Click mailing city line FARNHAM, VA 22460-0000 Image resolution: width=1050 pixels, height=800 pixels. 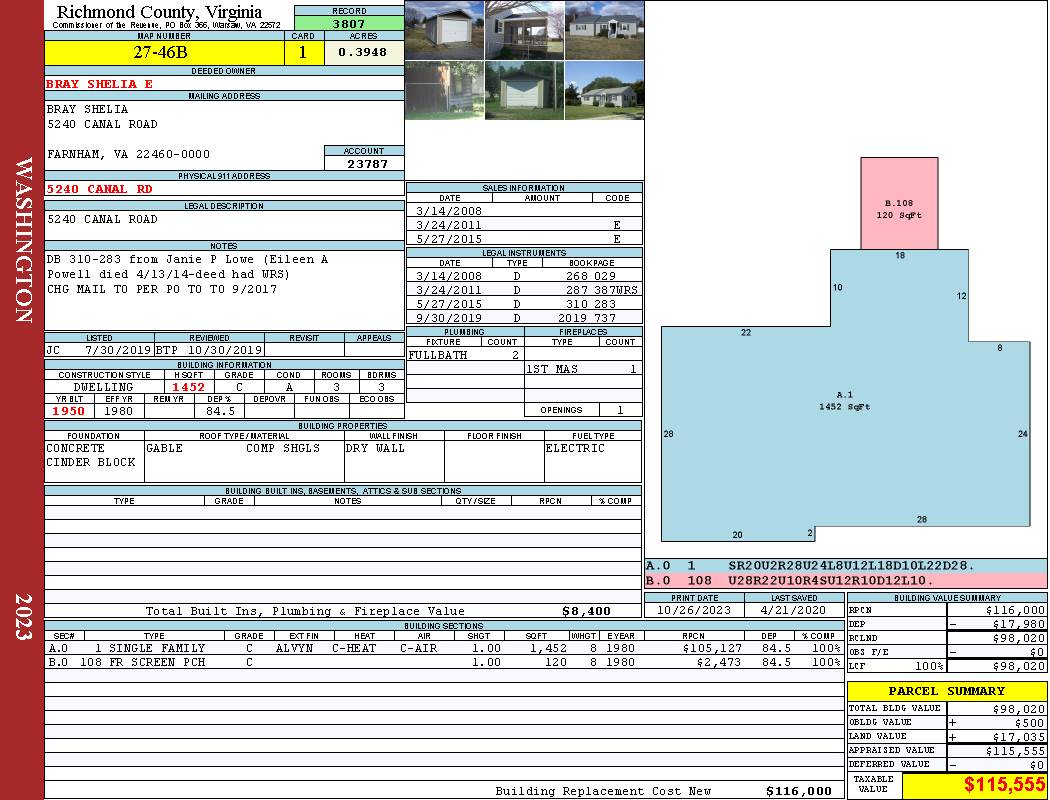click(129, 154)
